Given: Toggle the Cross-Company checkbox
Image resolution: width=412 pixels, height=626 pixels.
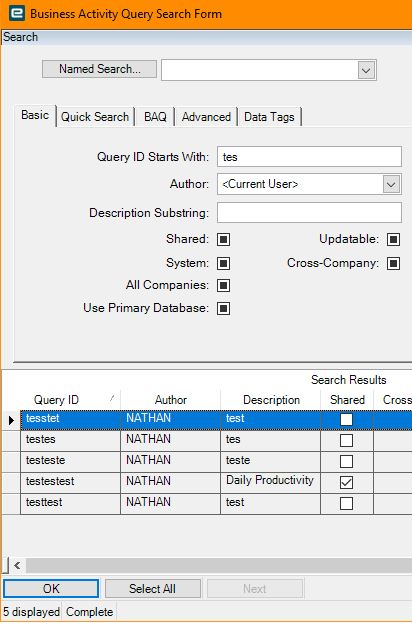Looking at the screenshot, I should coord(393,263).
